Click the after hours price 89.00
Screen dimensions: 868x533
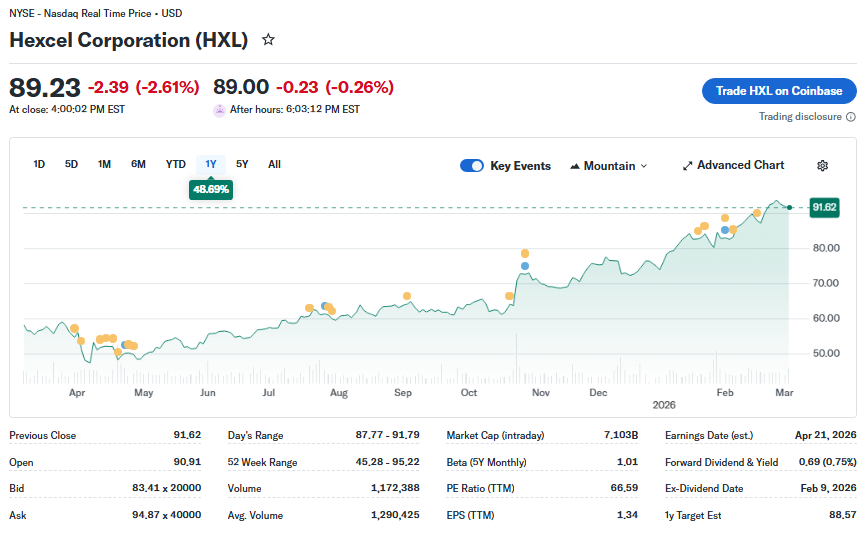point(241,87)
